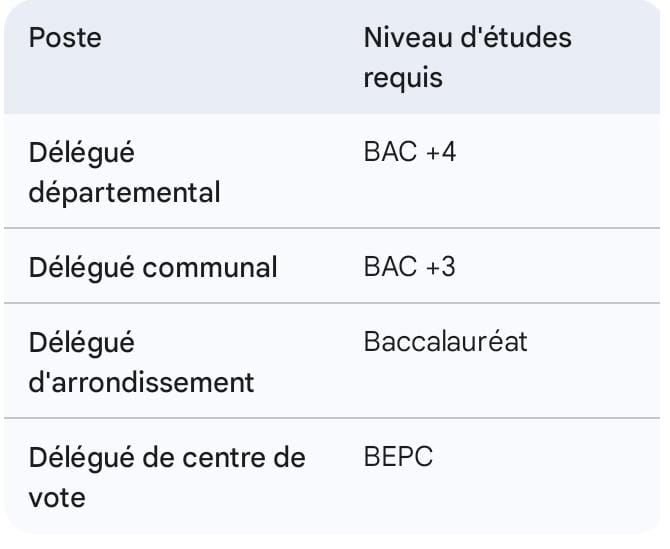Viewport: 670px width, 549px height.
Task: Click the word "vote" in the last row
Action: pyautogui.click(x=57, y=496)
